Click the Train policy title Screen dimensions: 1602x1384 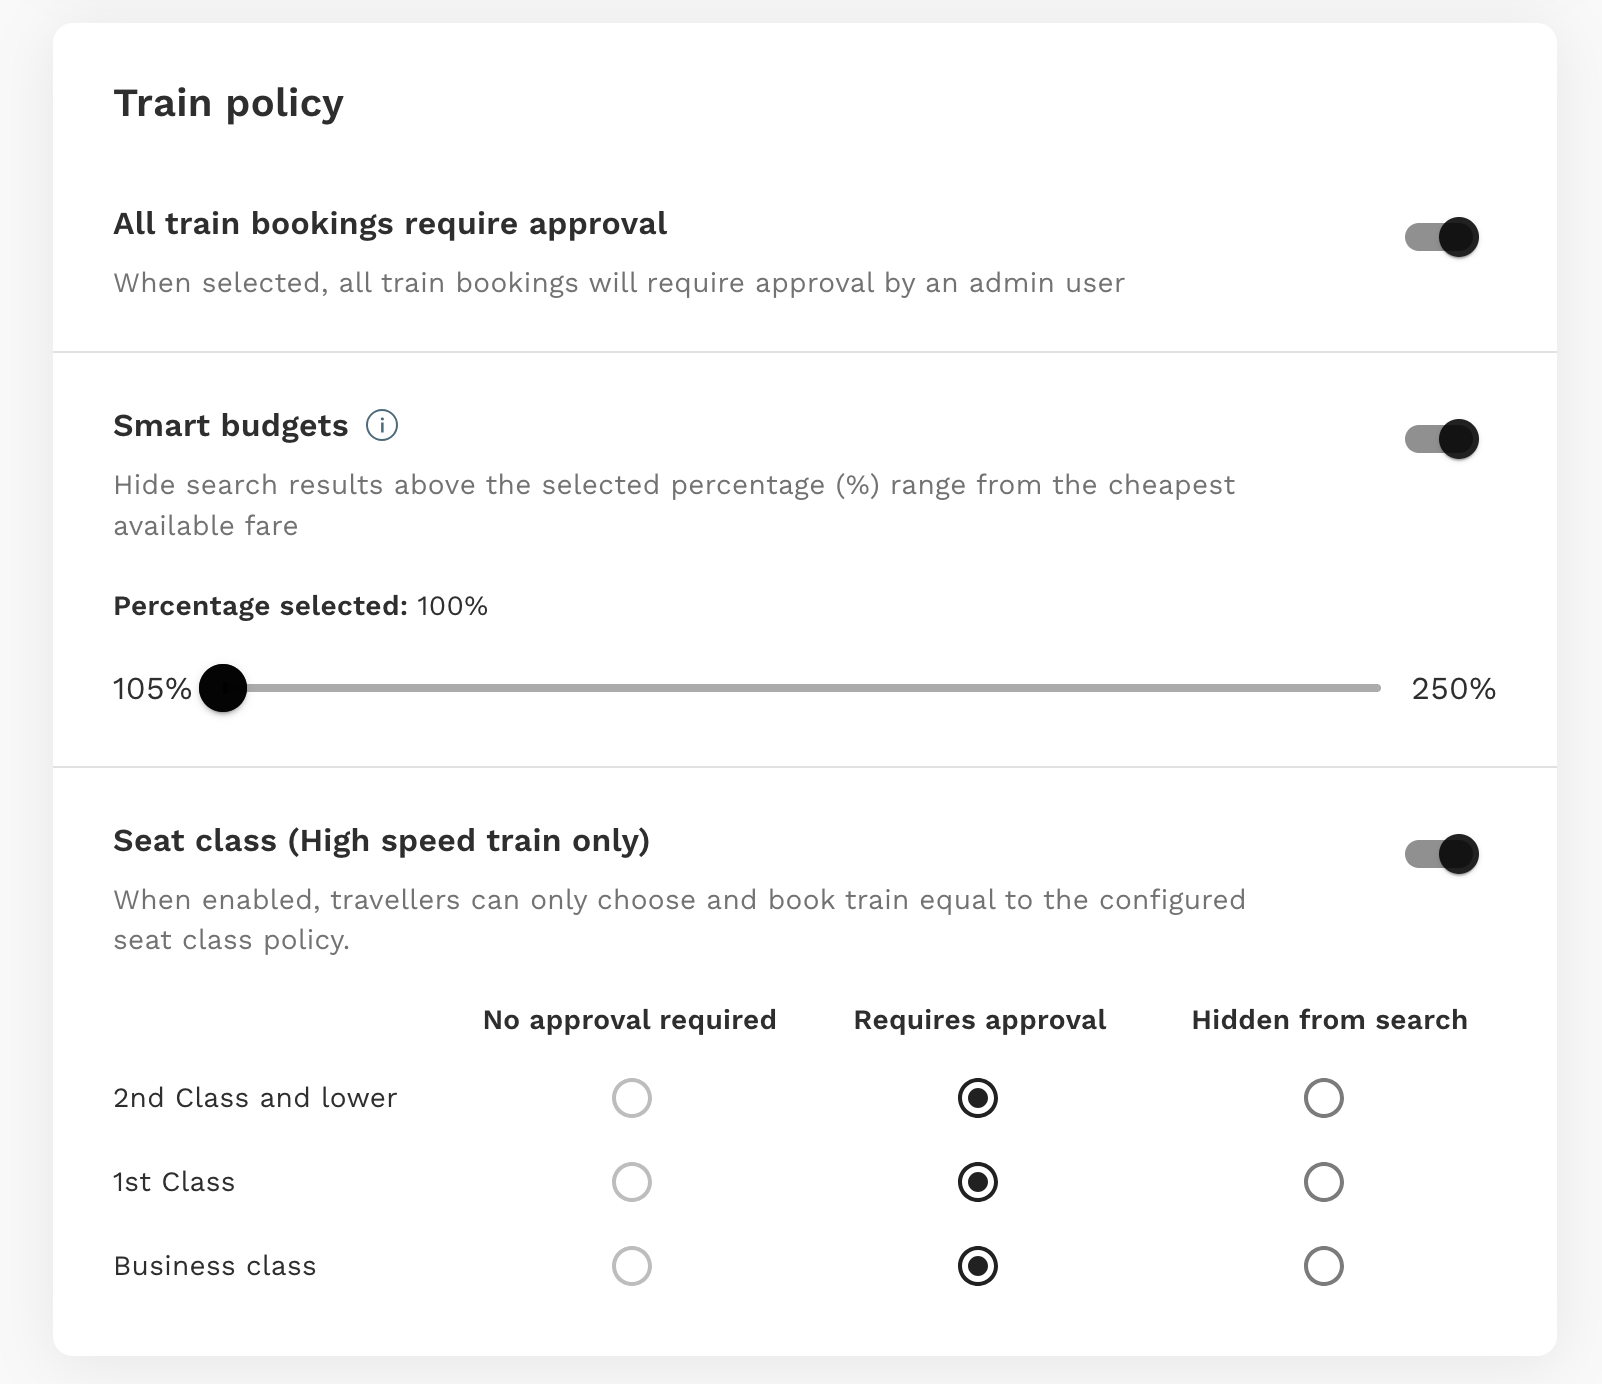coord(229,104)
